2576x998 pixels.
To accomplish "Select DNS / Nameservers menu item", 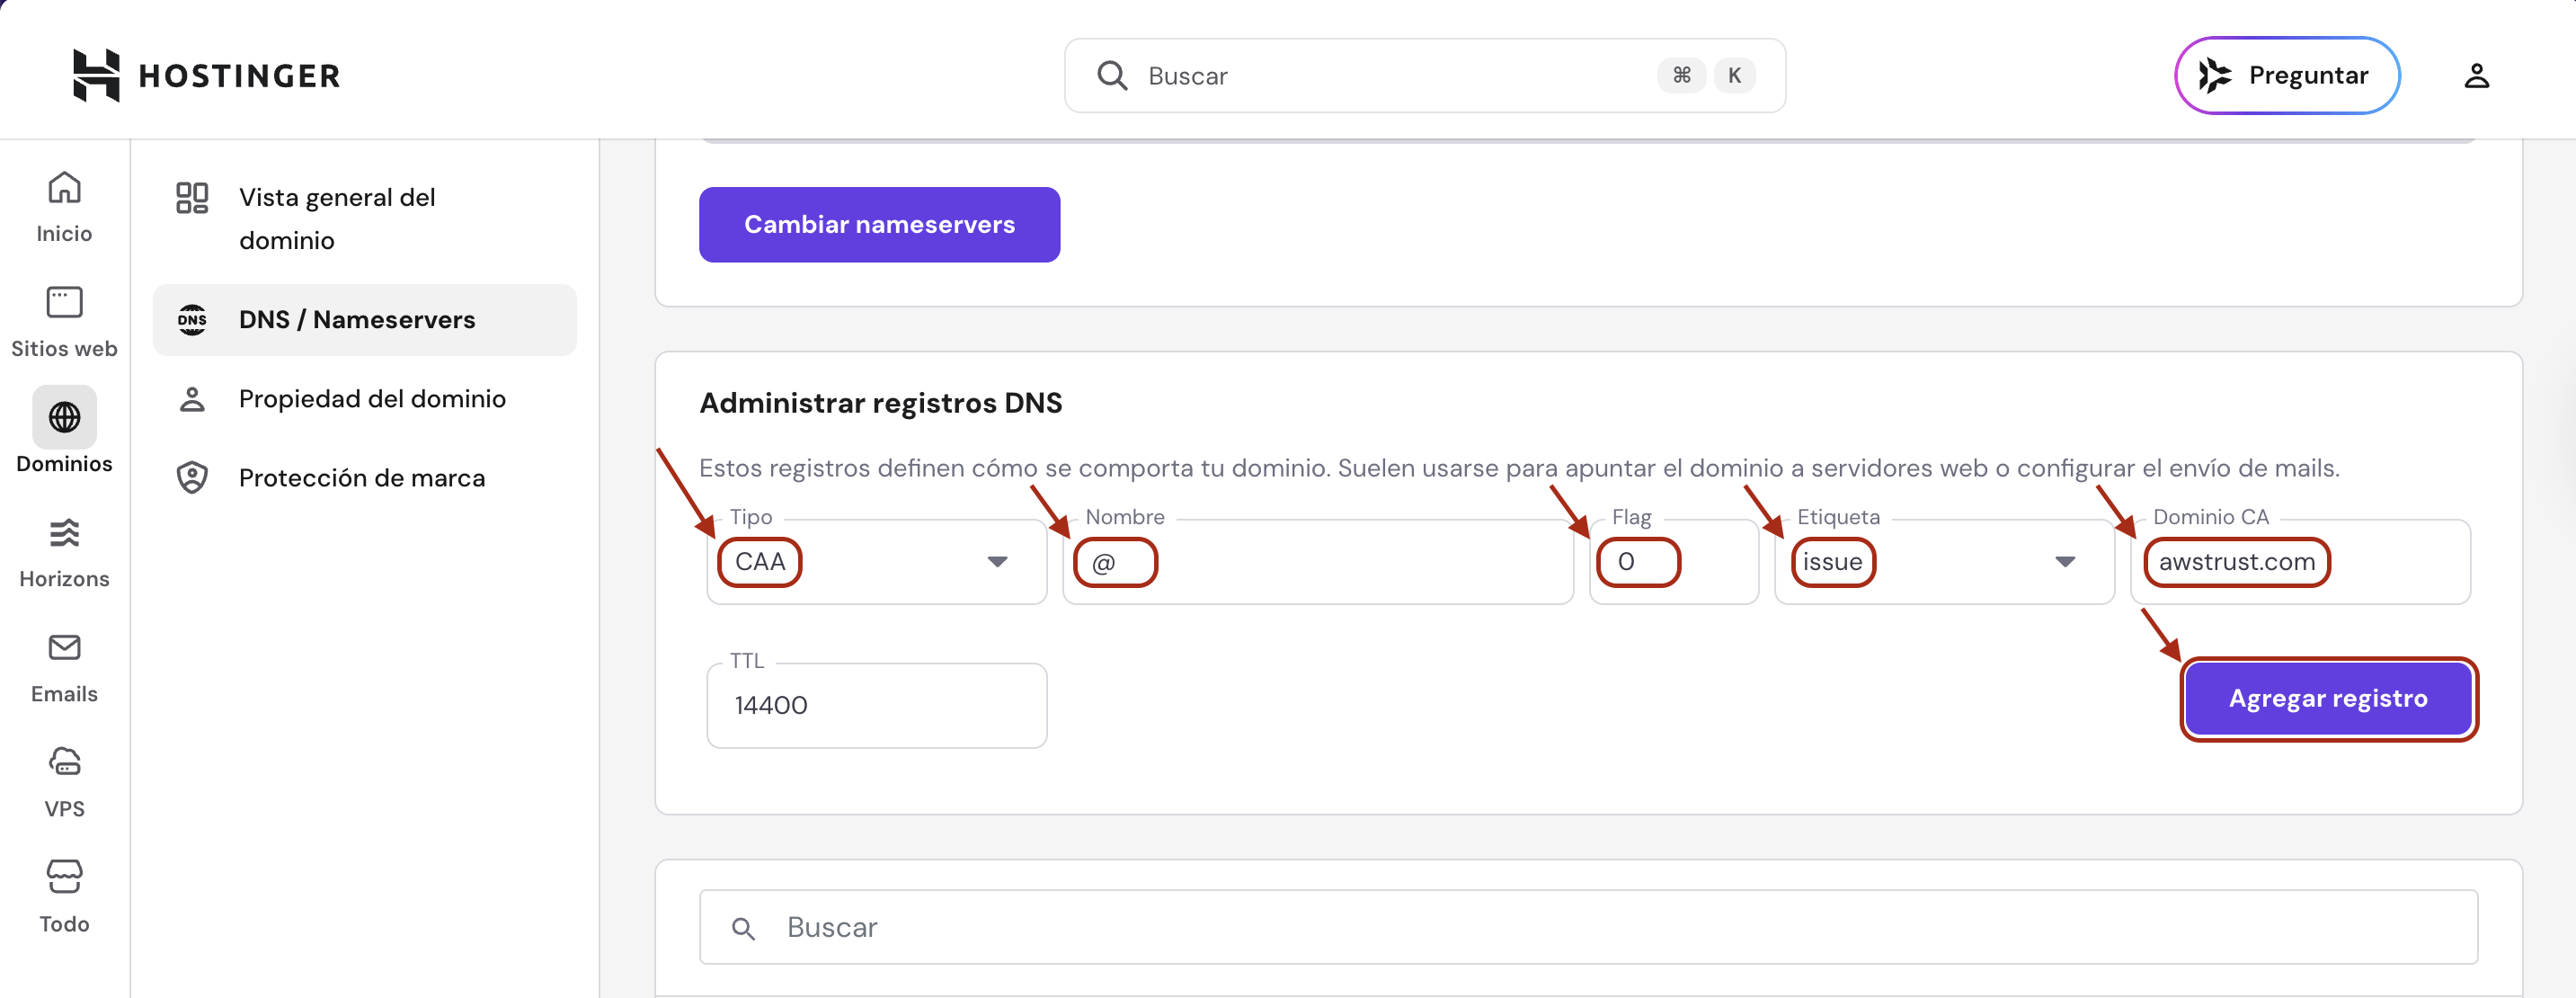I will point(357,320).
